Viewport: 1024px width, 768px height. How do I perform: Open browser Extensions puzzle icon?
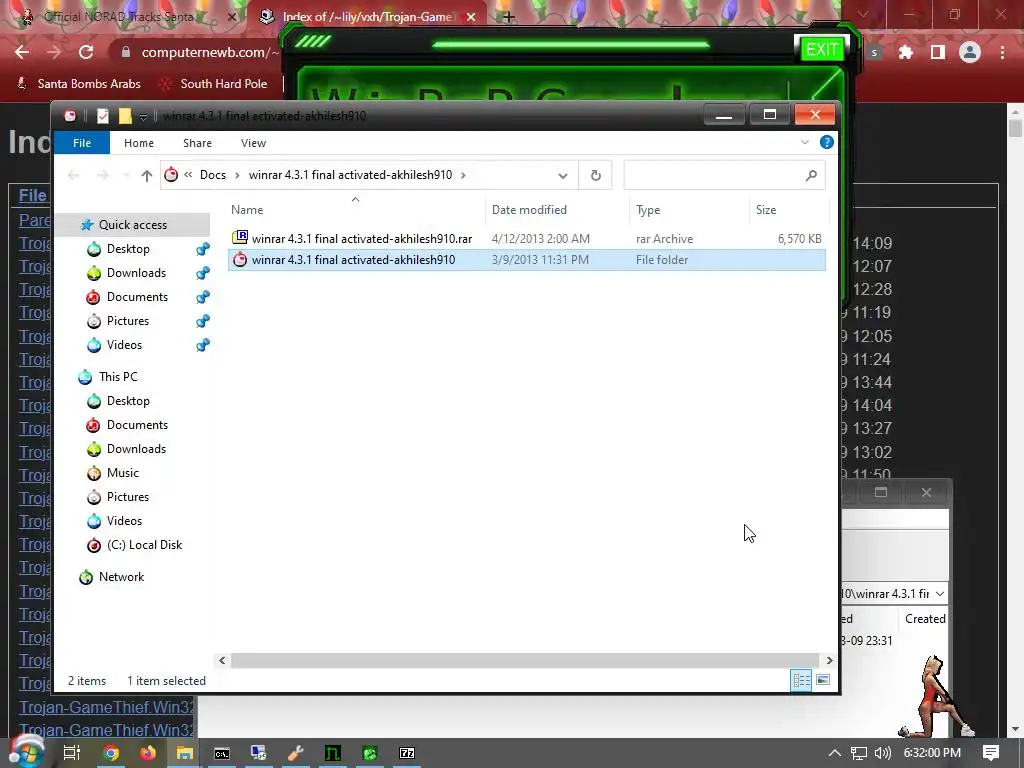click(906, 52)
